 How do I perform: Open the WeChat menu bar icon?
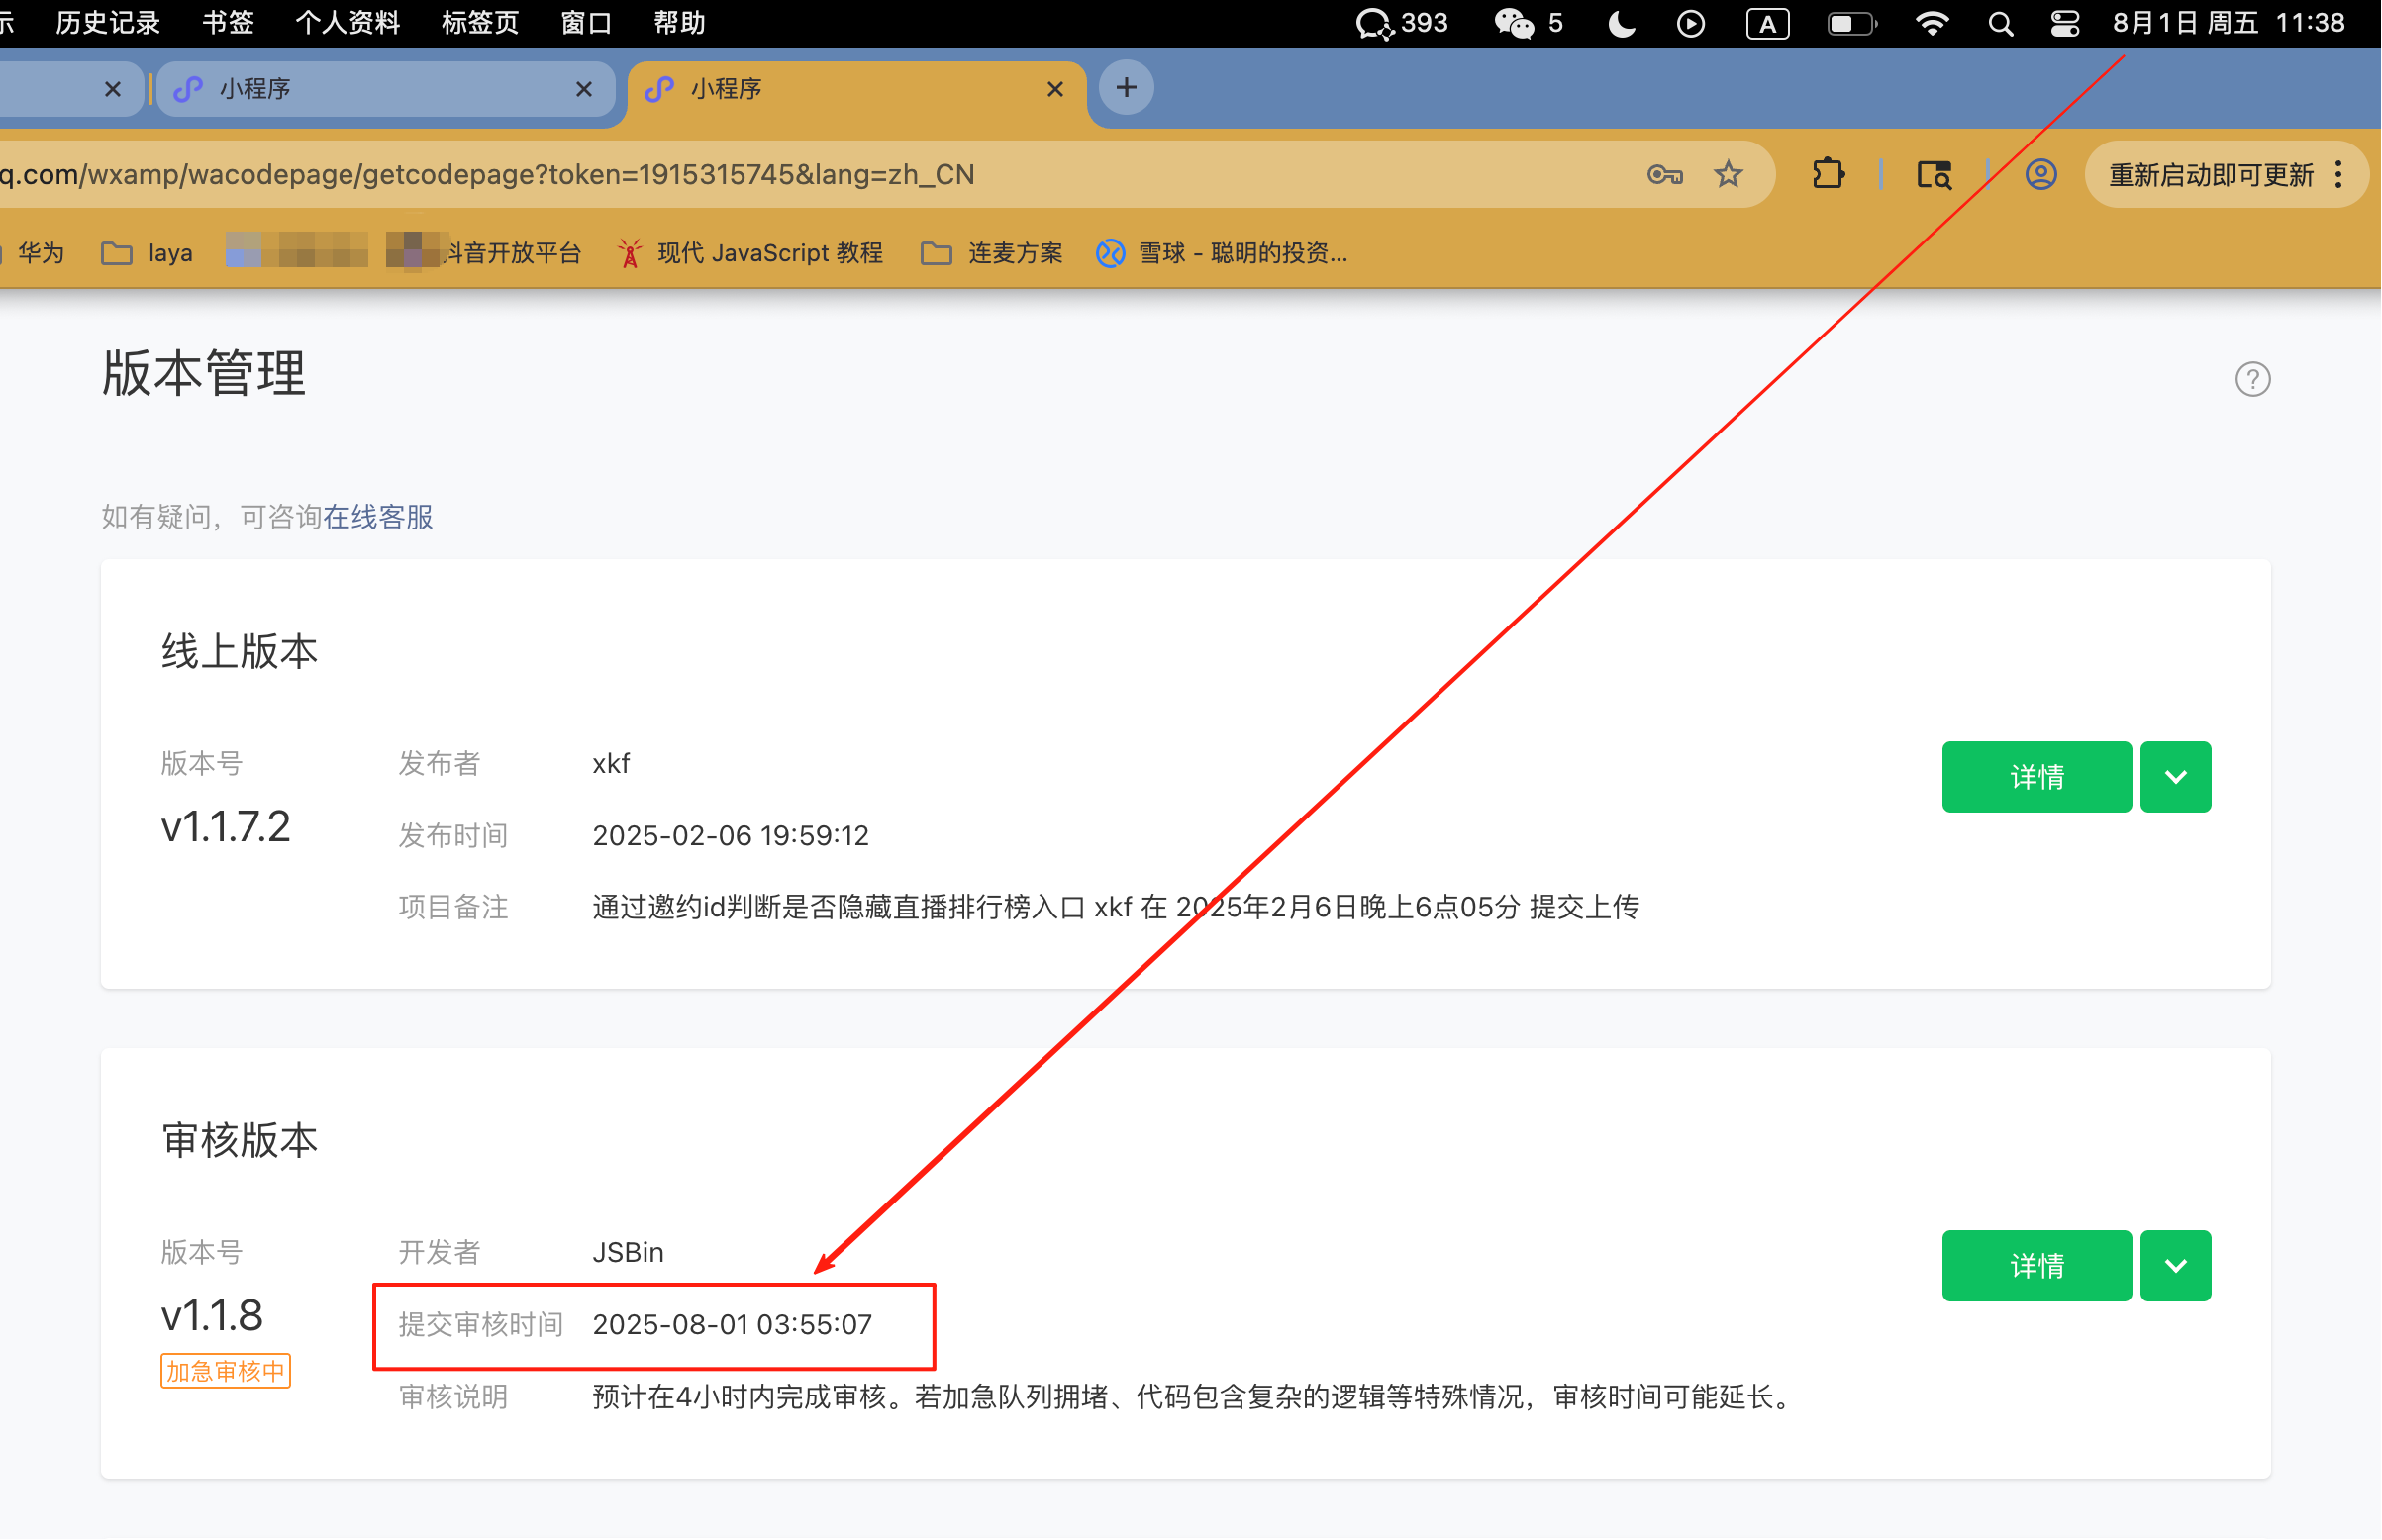click(1514, 23)
